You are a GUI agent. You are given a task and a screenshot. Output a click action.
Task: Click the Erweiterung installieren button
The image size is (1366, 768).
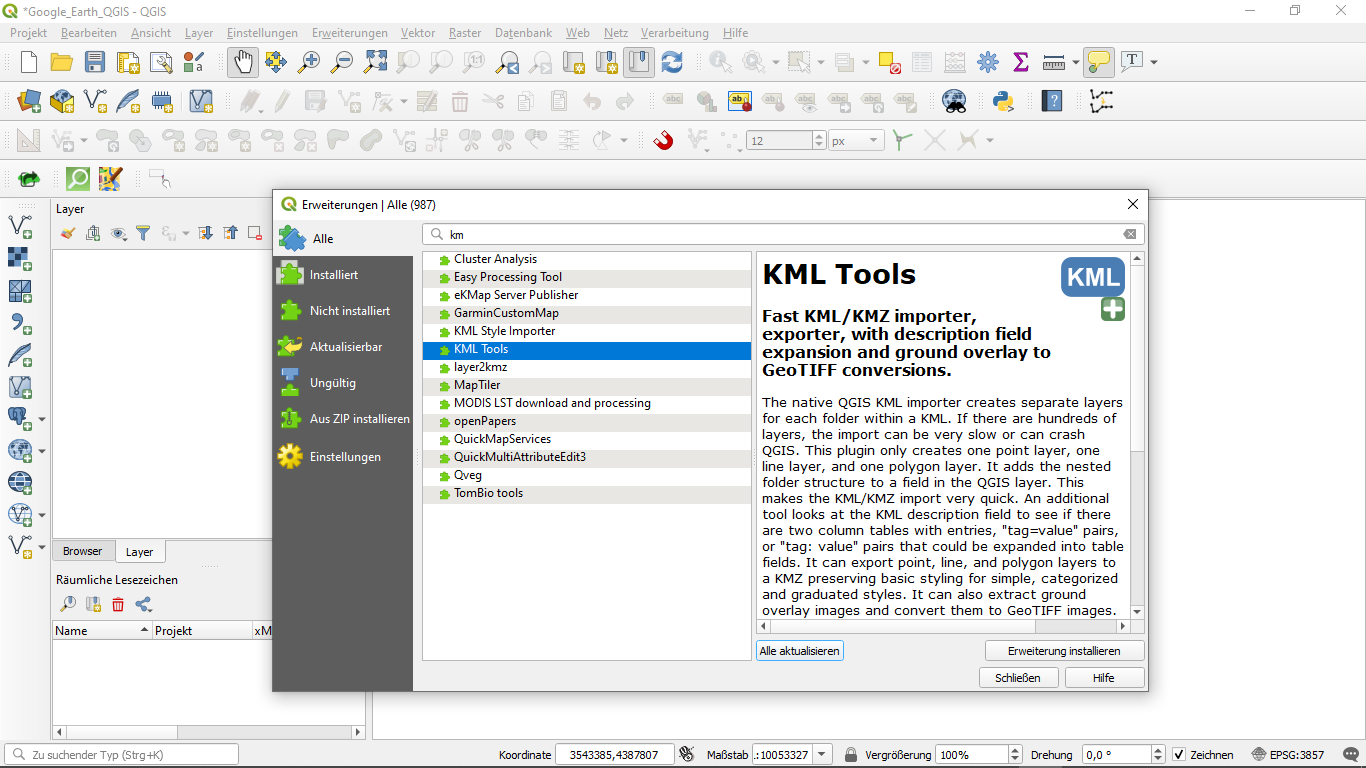click(1064, 651)
